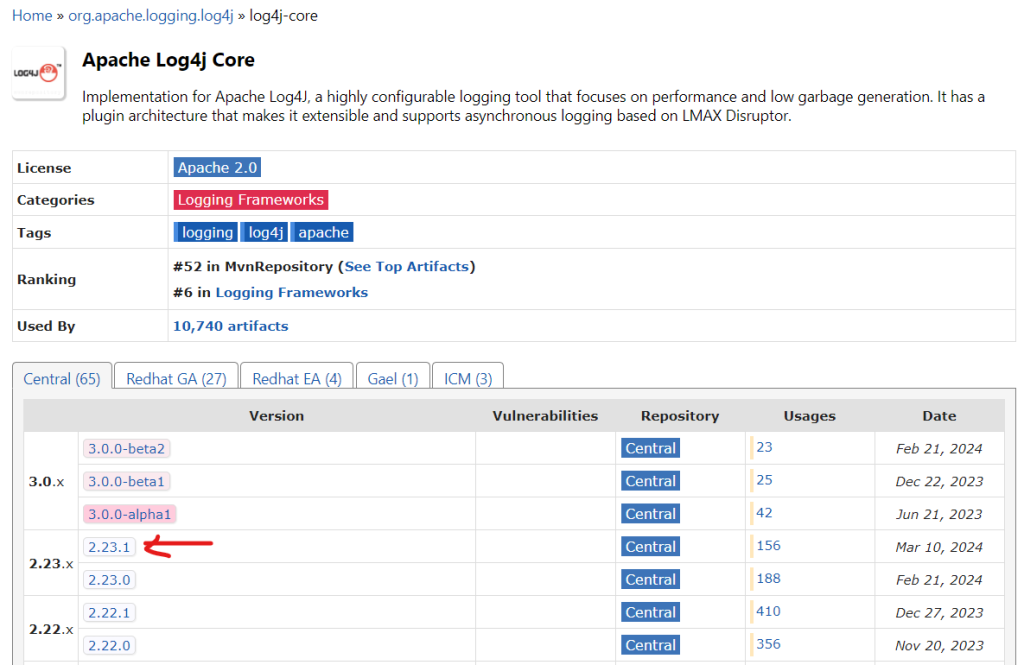Switch to the Redhat GA (27) tab
Viewport: 1024px width, 665px height.
[176, 379]
